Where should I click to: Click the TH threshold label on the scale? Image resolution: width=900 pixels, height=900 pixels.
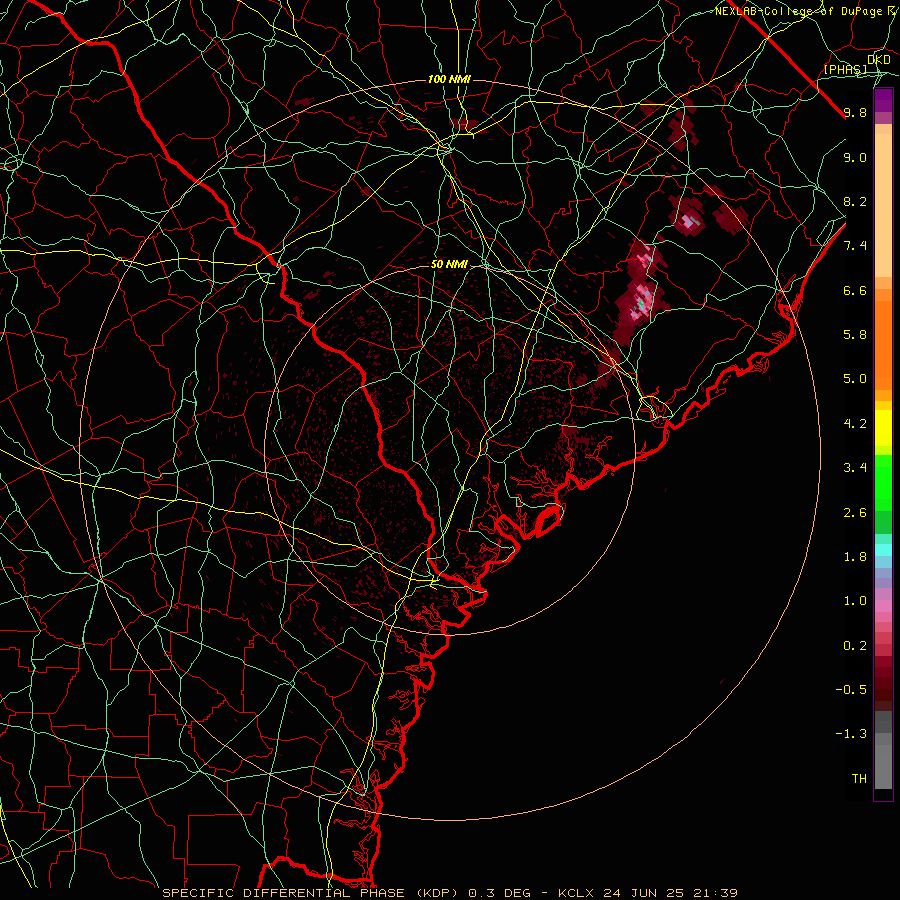coord(859,779)
